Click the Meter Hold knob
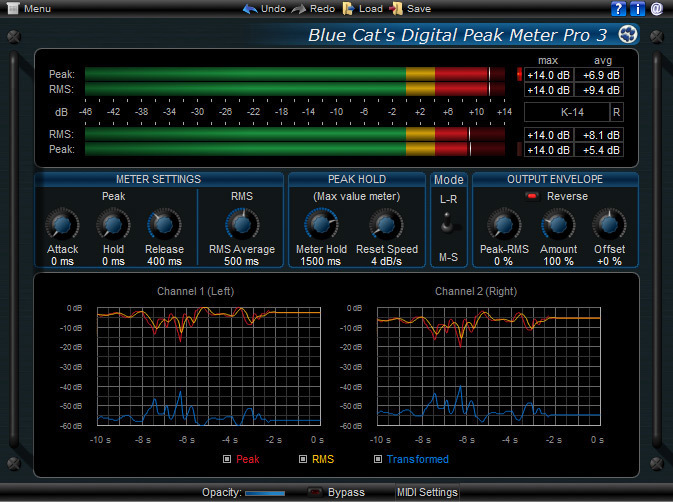This screenshot has height=502, width=673. click(x=321, y=224)
